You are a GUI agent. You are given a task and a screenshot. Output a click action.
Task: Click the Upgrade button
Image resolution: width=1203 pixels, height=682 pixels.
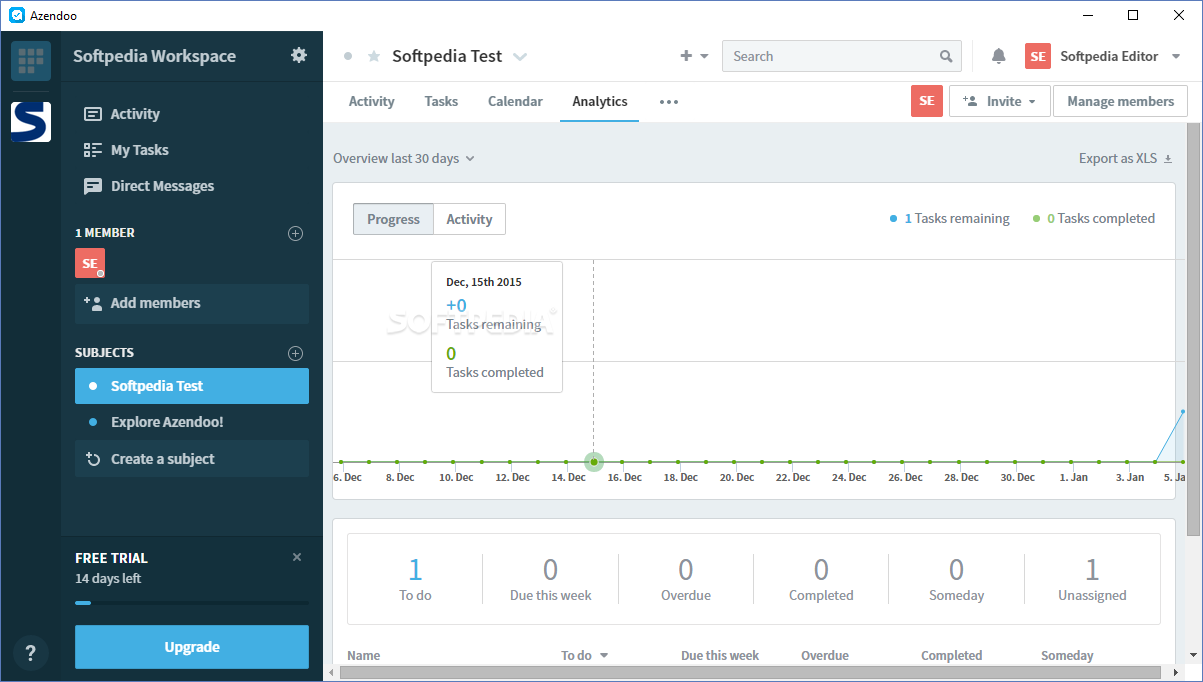pyautogui.click(x=192, y=647)
